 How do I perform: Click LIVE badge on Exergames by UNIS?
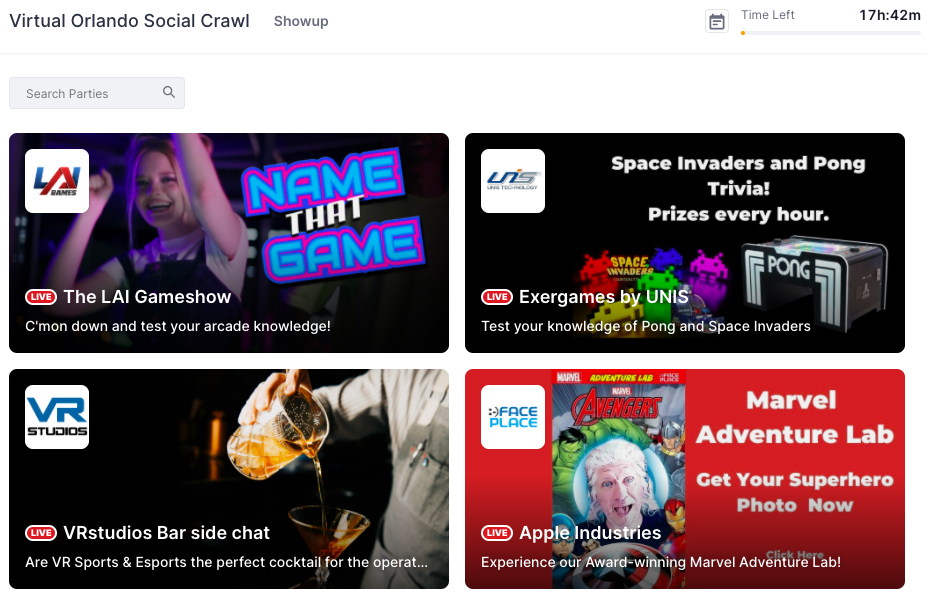click(x=497, y=297)
